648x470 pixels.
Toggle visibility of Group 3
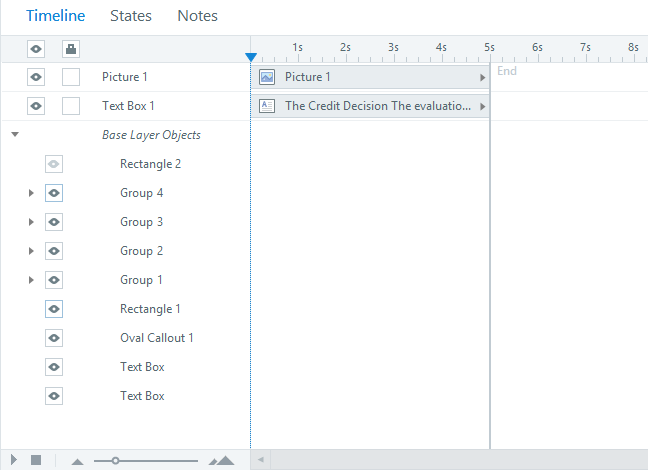54,222
